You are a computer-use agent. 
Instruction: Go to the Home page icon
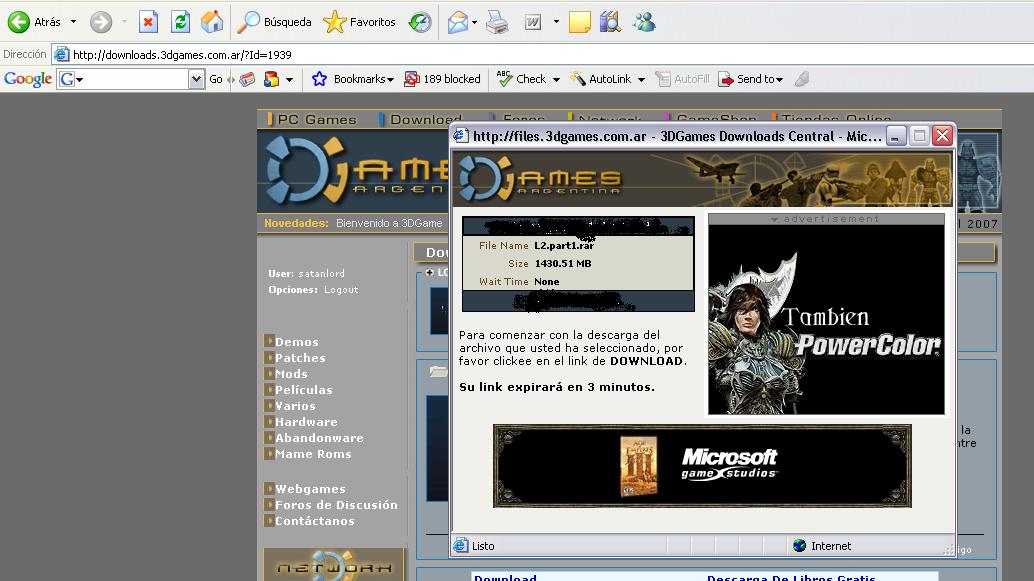(212, 22)
